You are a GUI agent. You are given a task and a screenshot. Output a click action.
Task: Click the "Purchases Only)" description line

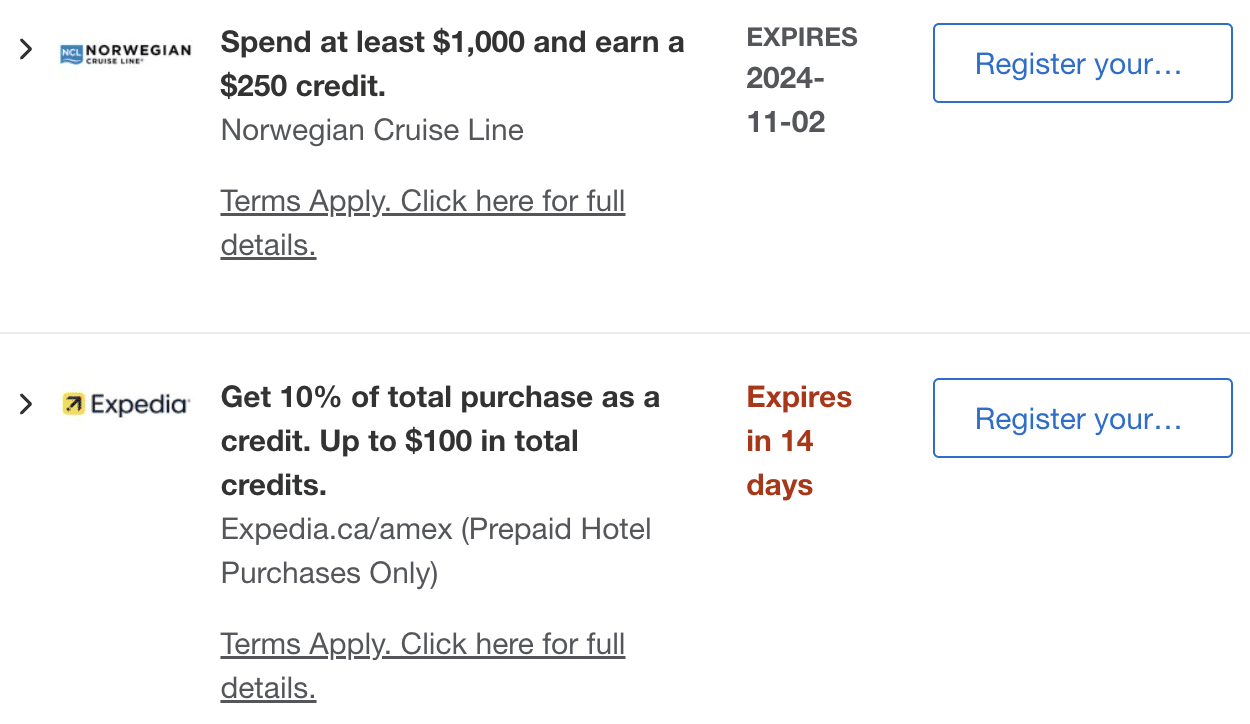click(329, 573)
